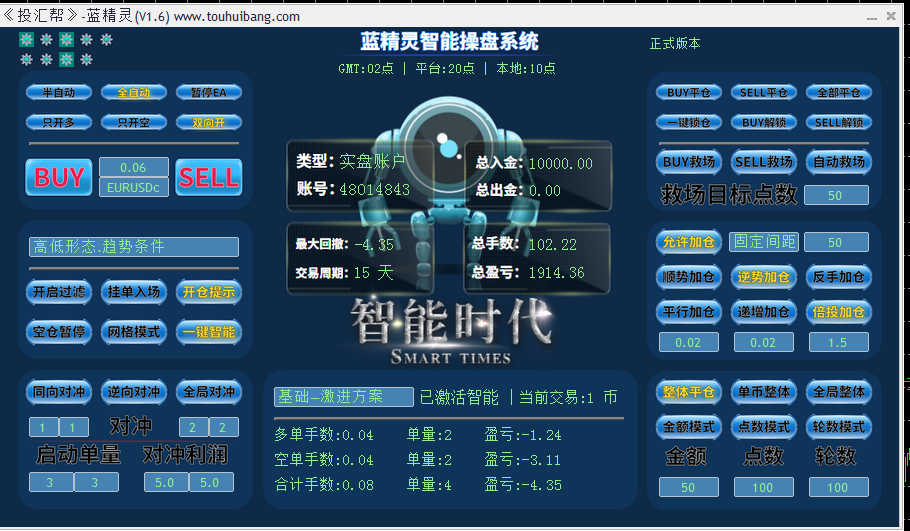Select 同向对冲 same-direction hedge
Viewport: 910px width, 531px height.
(x=59, y=392)
